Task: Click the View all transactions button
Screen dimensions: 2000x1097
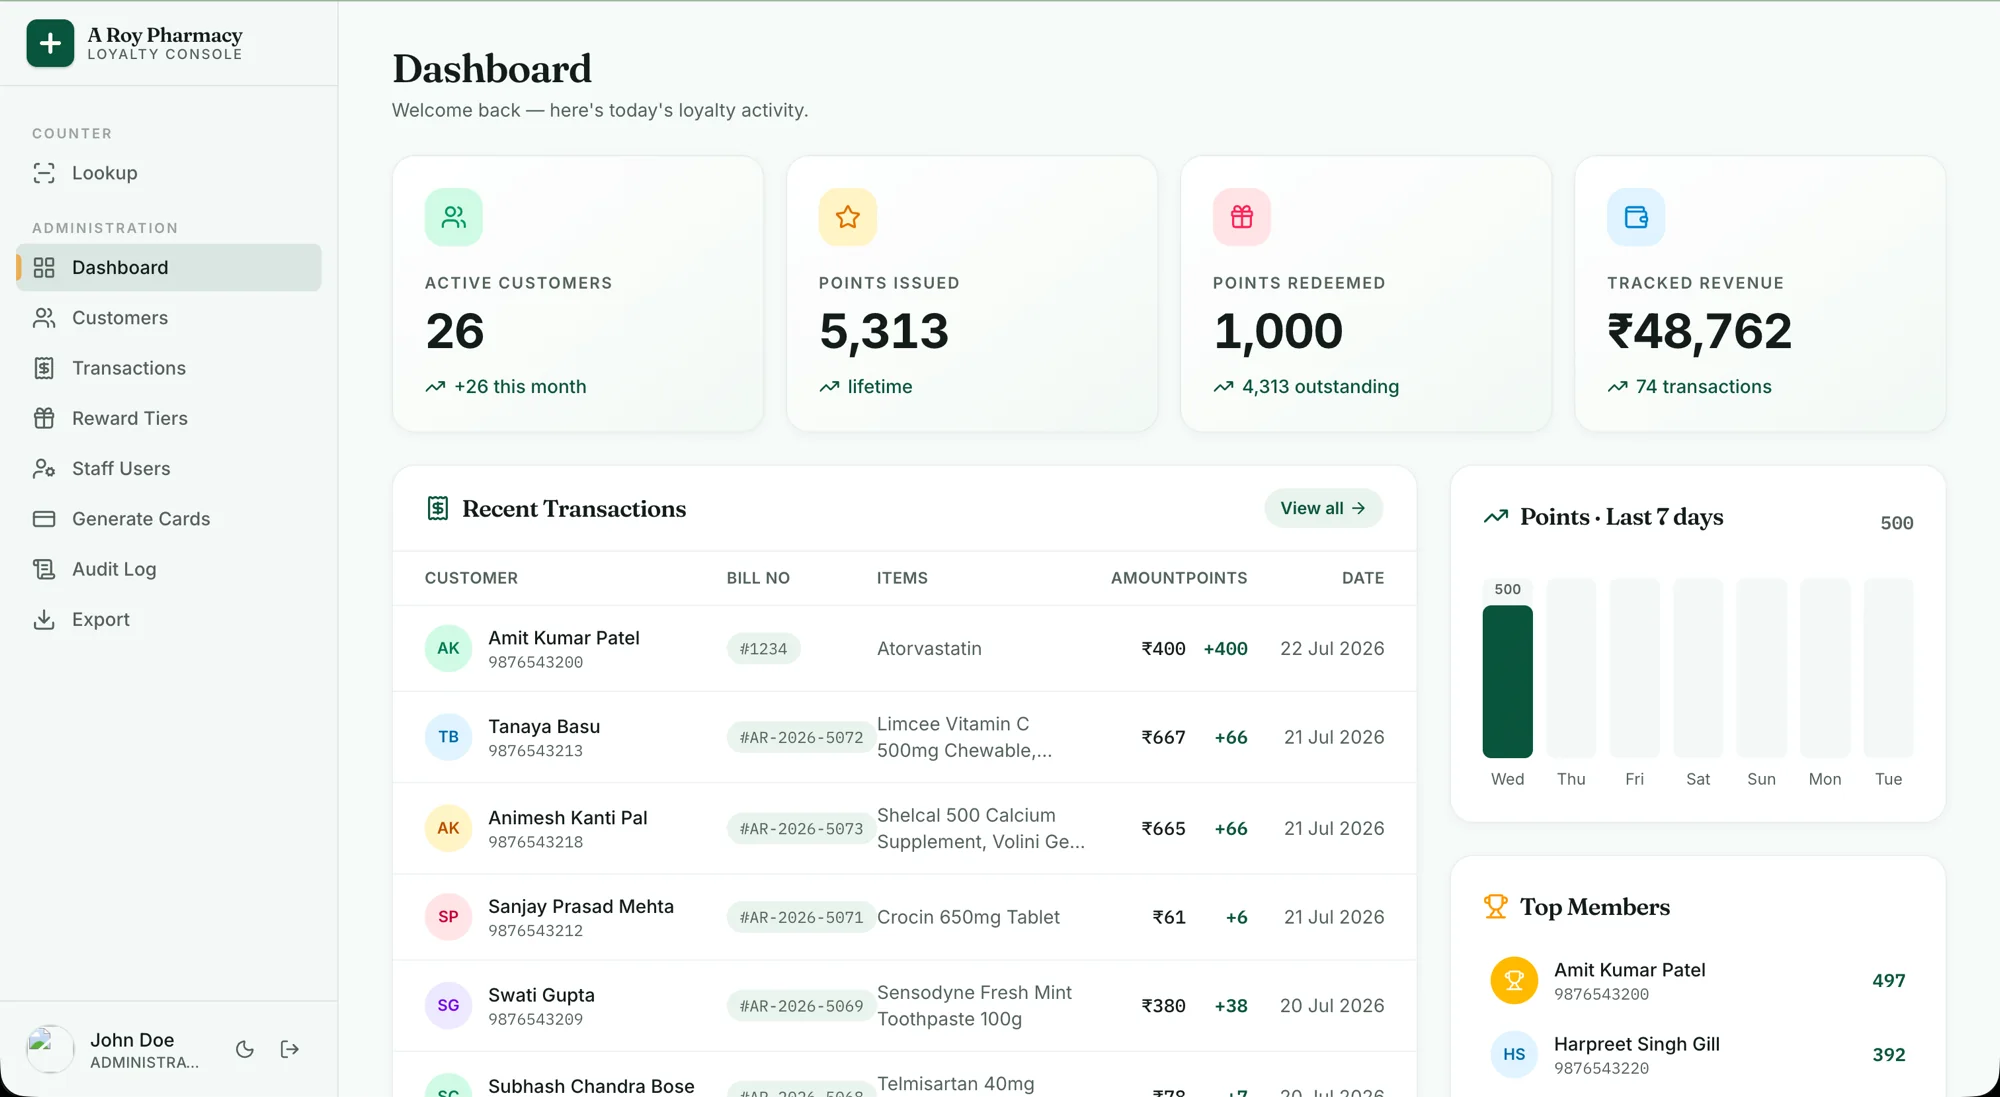Action: 1323,508
